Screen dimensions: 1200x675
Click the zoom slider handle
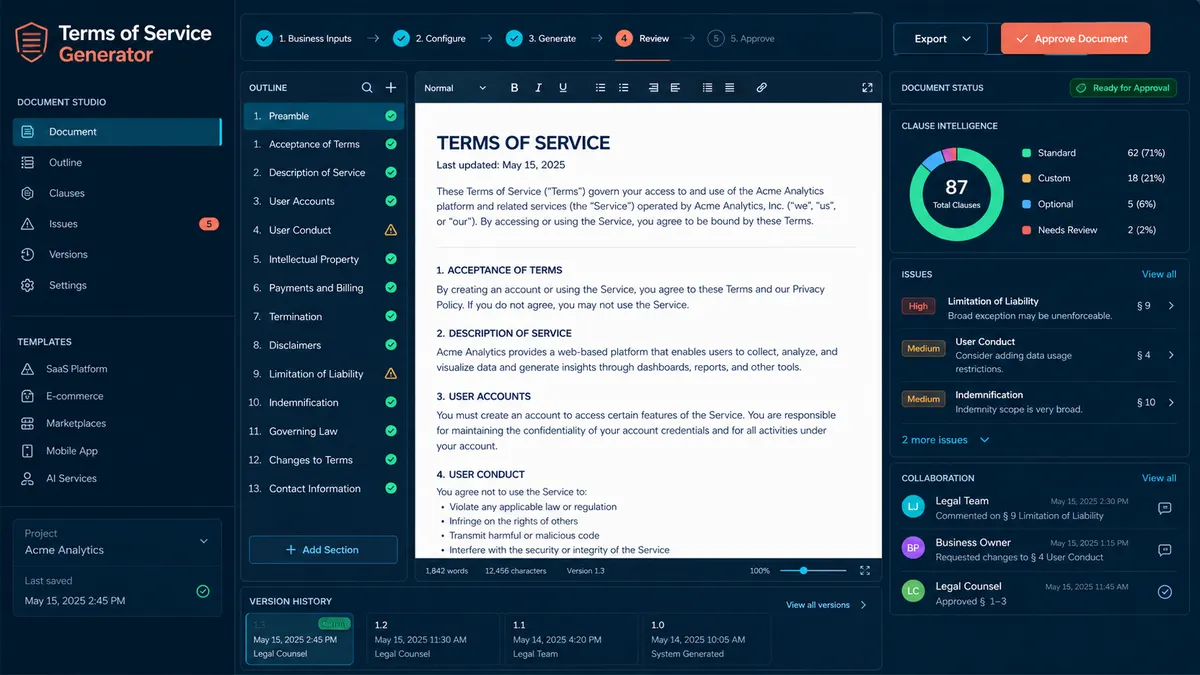click(803, 571)
